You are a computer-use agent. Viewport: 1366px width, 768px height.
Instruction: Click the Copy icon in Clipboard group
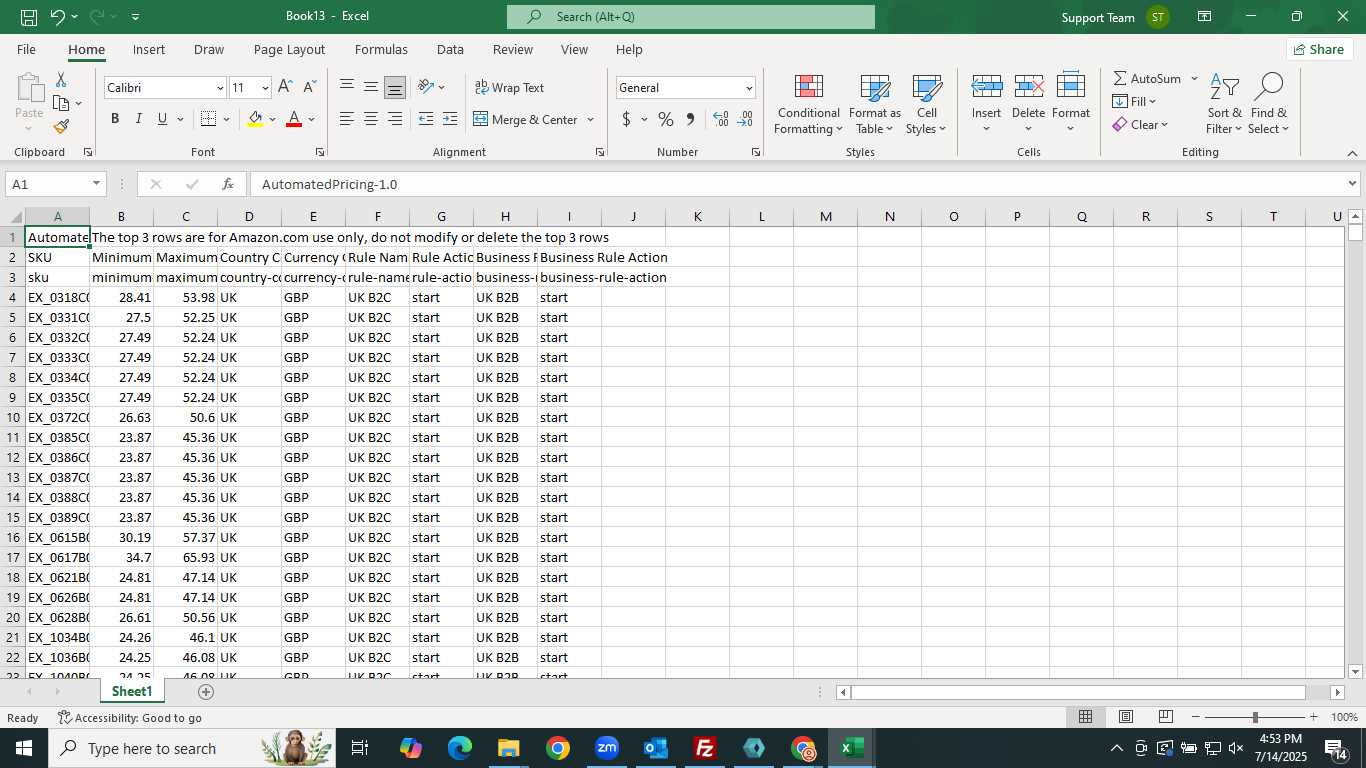[x=61, y=103]
